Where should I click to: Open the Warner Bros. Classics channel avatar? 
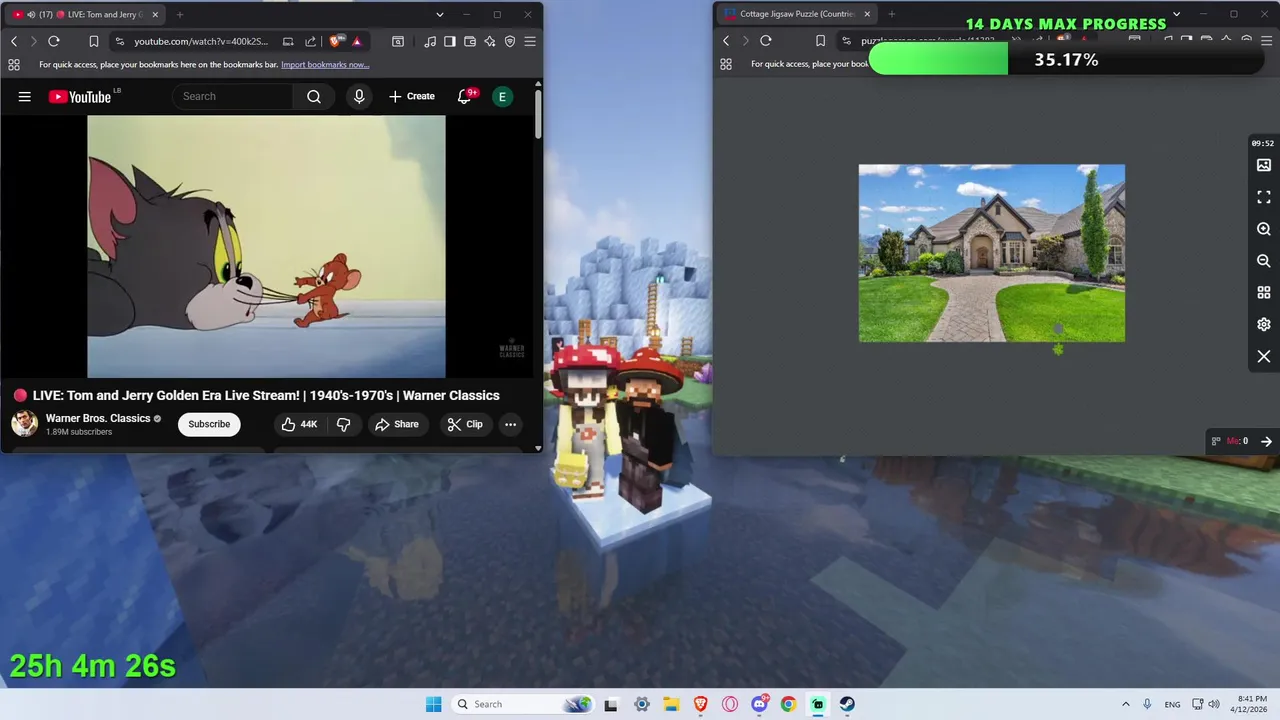(x=25, y=424)
